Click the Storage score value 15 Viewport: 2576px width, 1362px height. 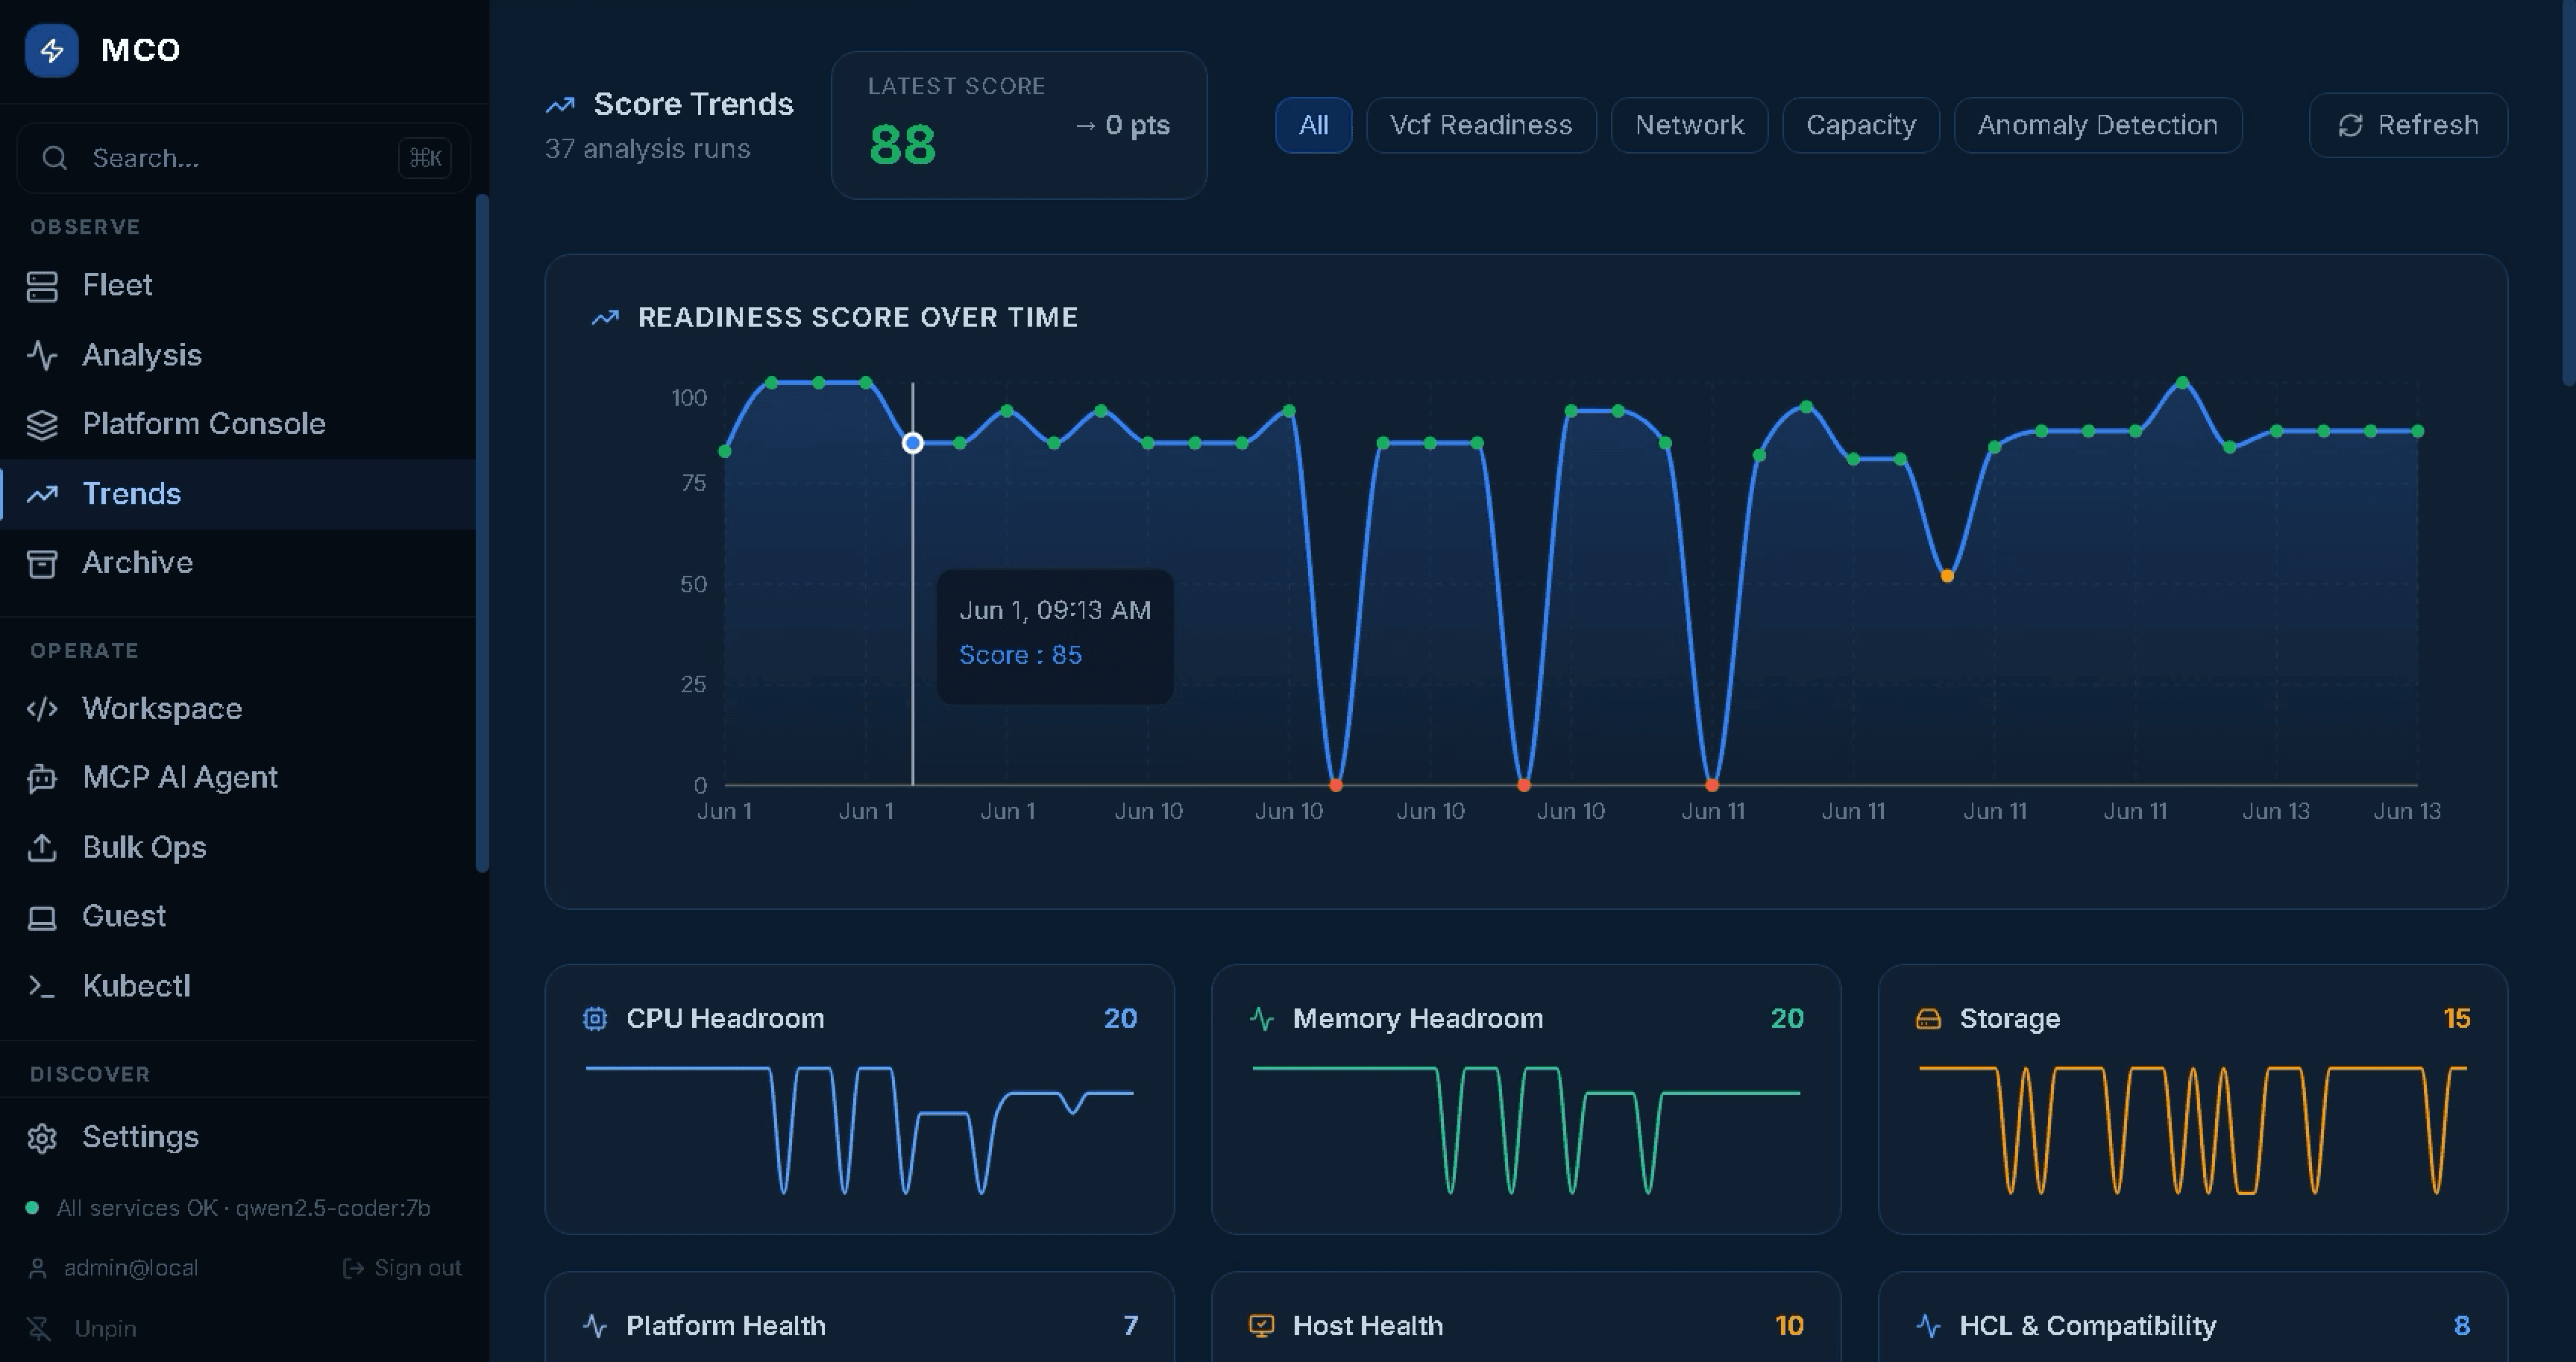click(x=2456, y=1019)
